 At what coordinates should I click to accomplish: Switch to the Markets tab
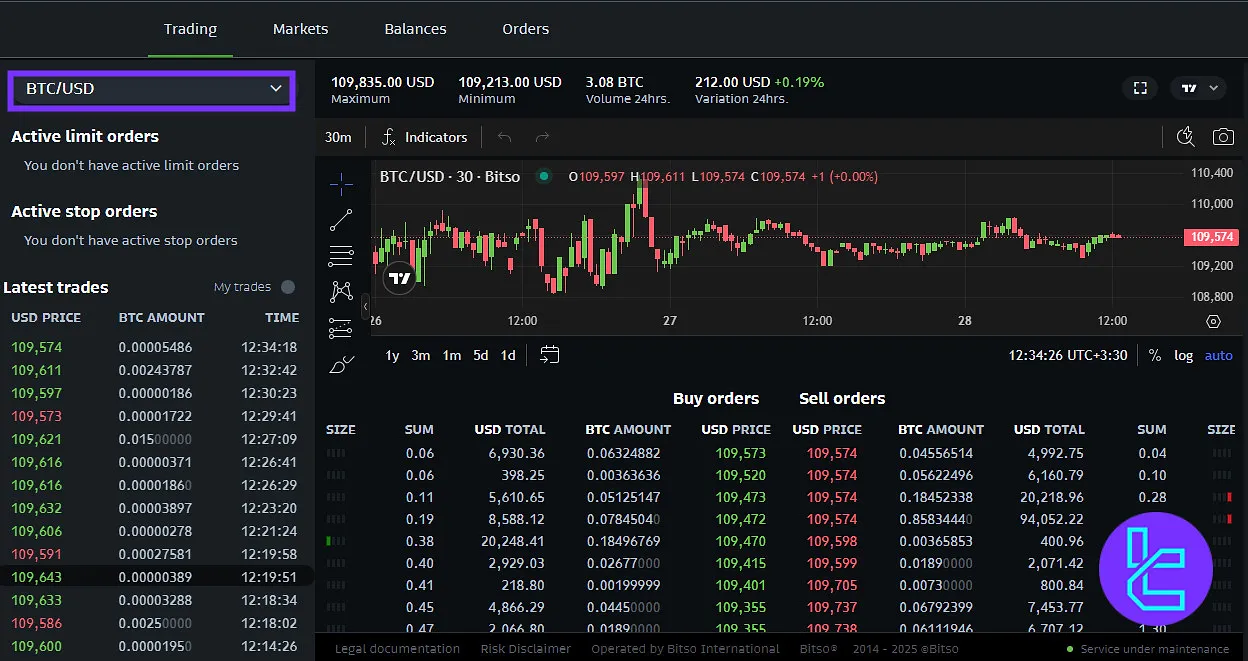(300, 29)
